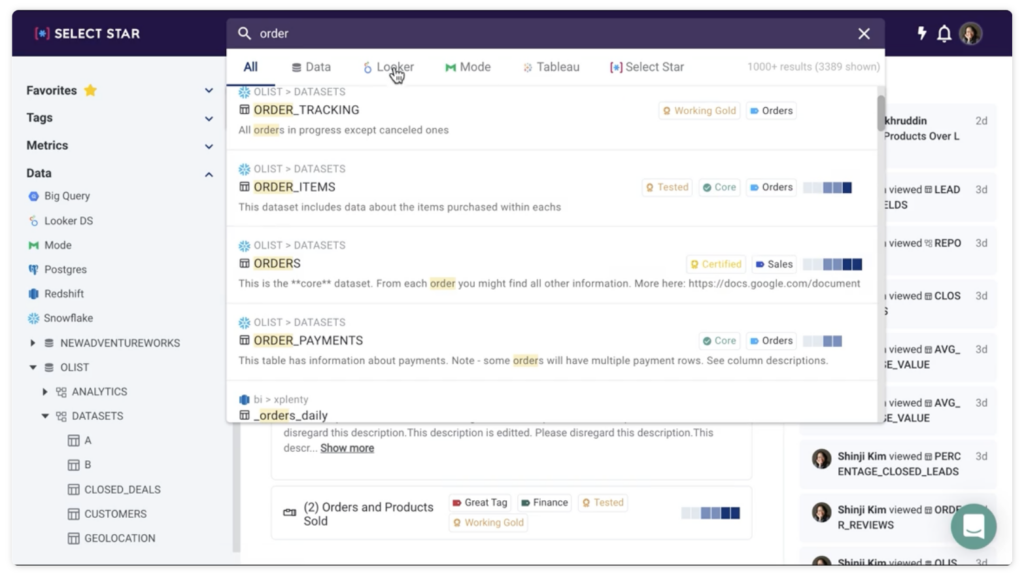
Task: Click the table icon next to CLOSED_DEALS
Action: tap(74, 489)
